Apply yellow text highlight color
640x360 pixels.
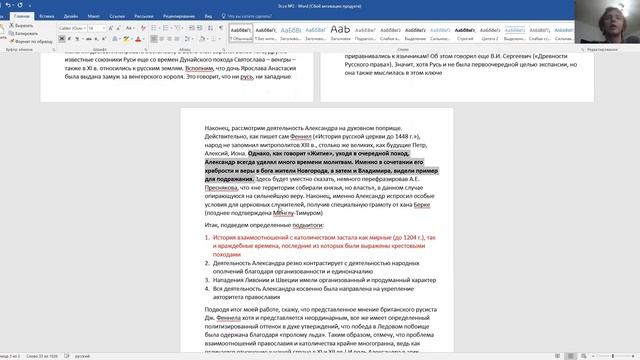point(126,39)
